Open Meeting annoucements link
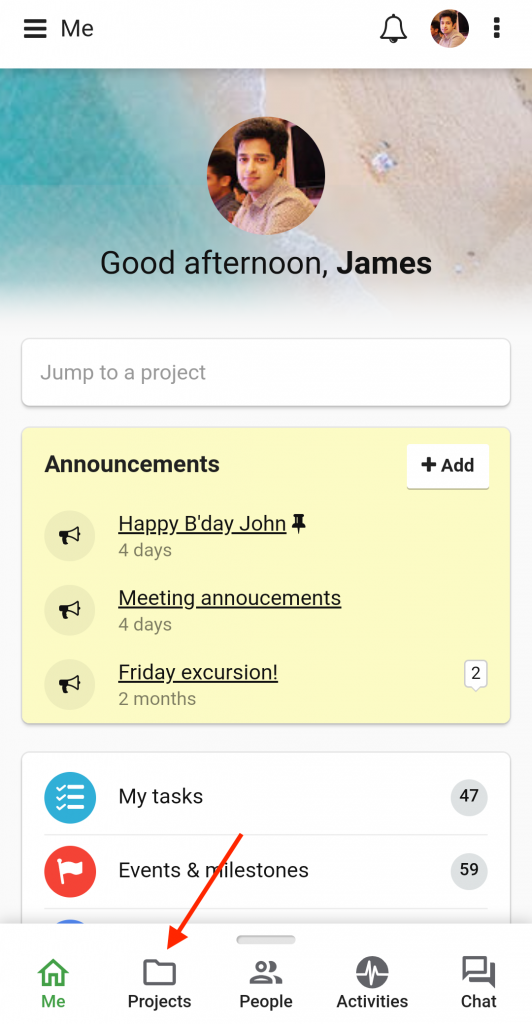Viewport: 532px width, 1024px height. [x=230, y=598]
